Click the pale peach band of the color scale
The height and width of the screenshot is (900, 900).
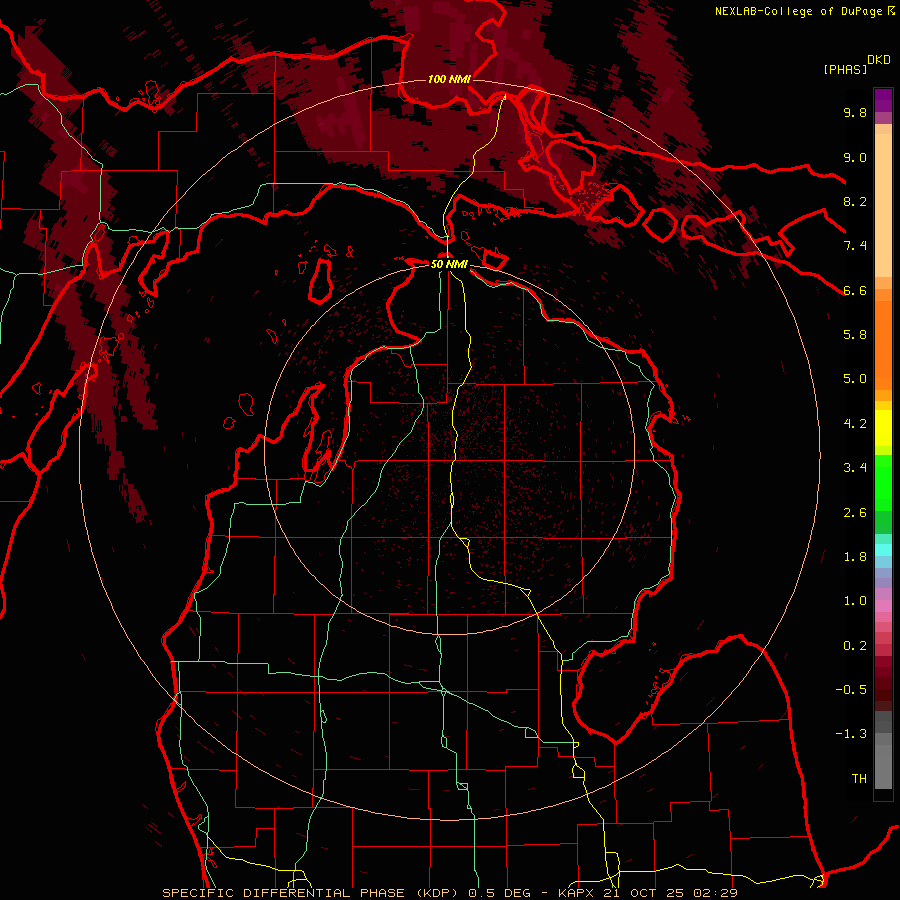883,207
